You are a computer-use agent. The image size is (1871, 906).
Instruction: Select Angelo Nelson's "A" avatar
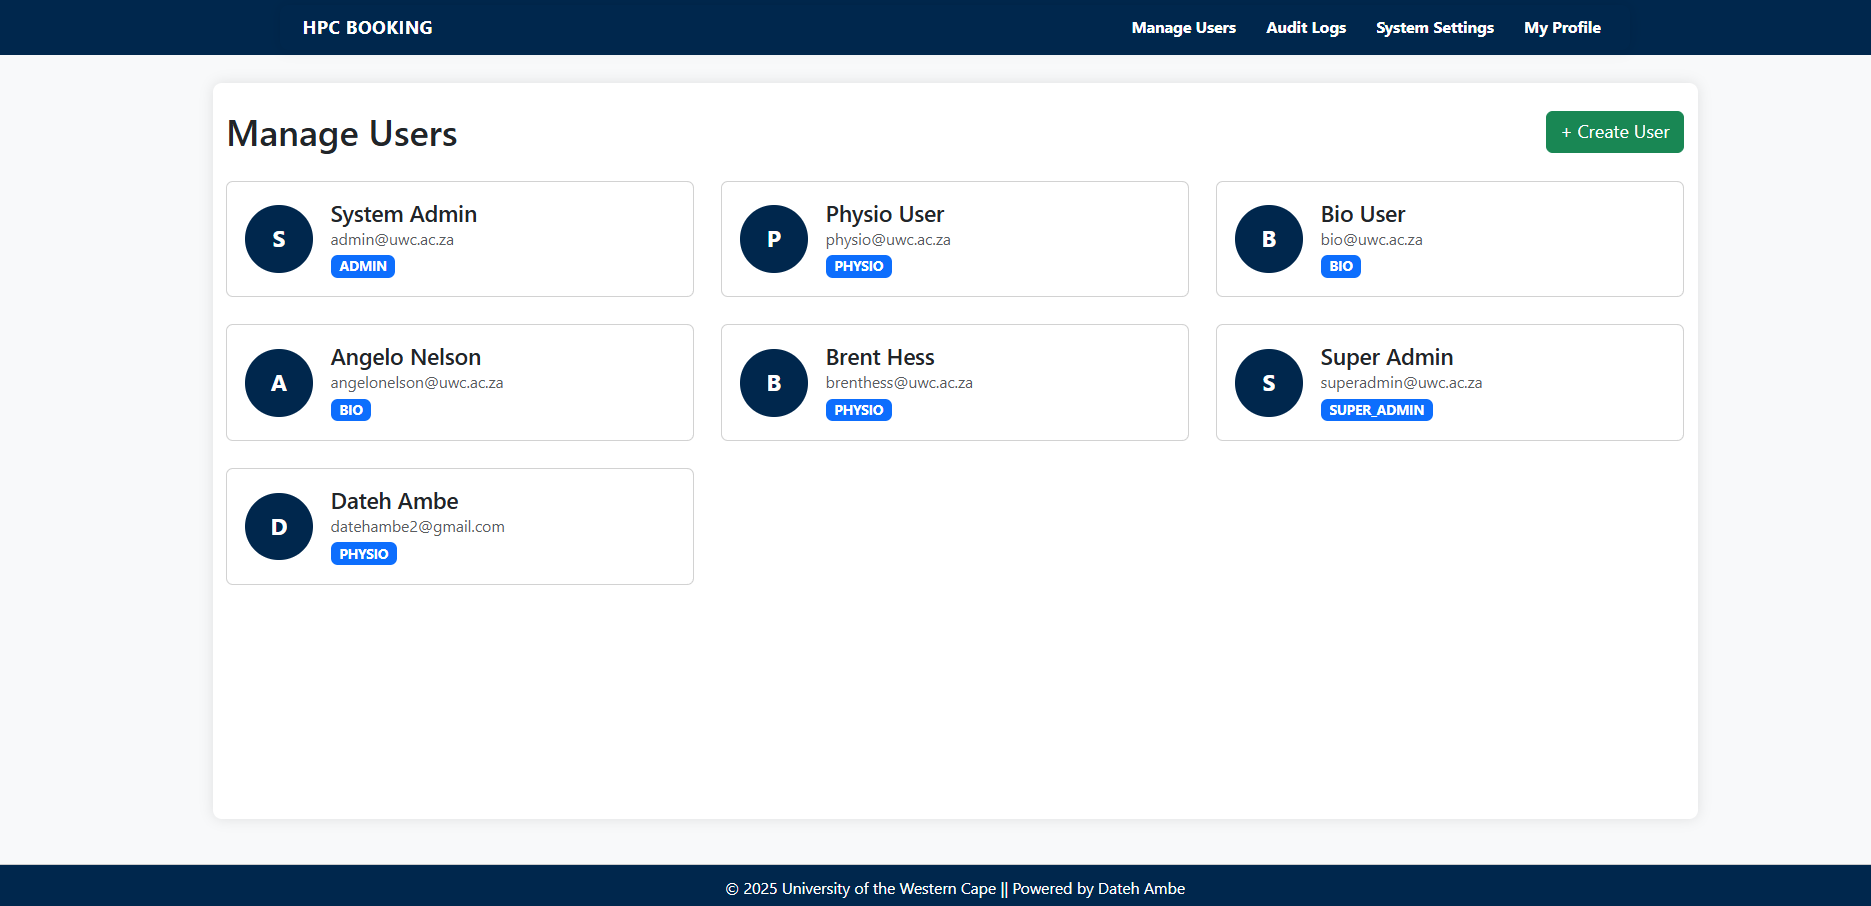click(x=279, y=383)
